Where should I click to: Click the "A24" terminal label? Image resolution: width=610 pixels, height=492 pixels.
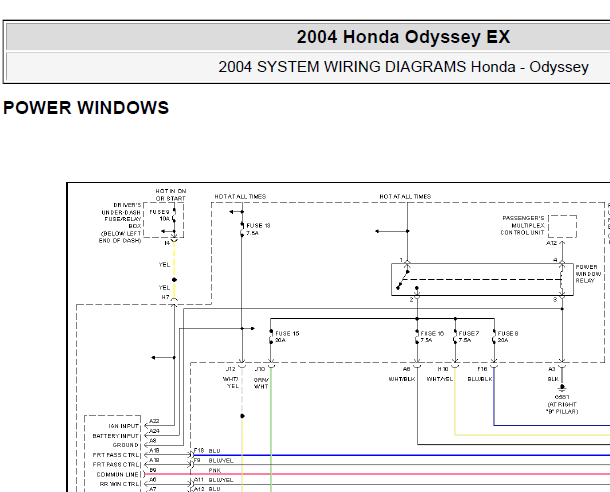pyautogui.click(x=154, y=431)
